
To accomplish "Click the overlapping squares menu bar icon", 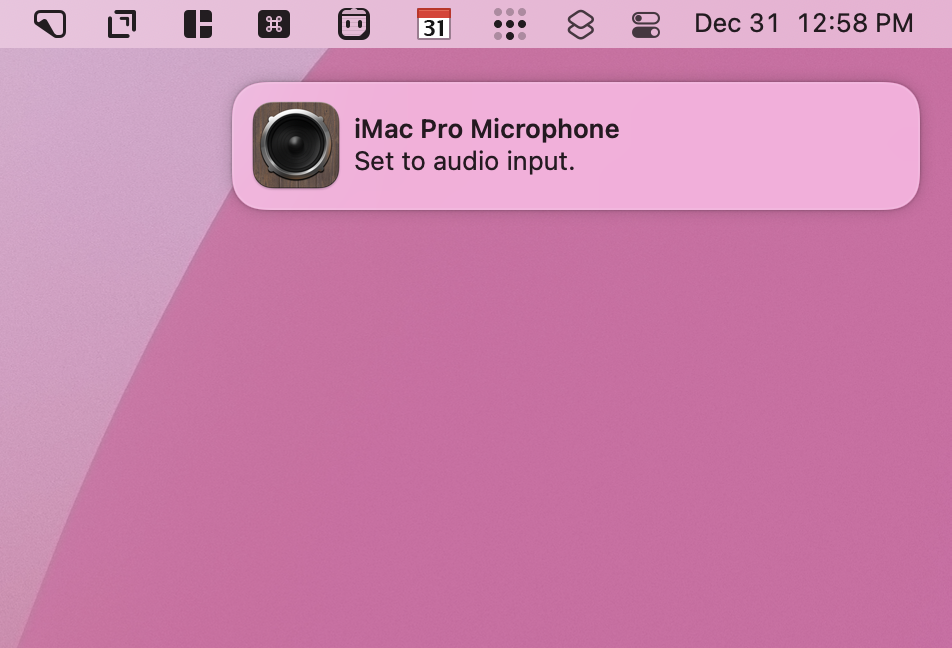I will (x=122, y=24).
